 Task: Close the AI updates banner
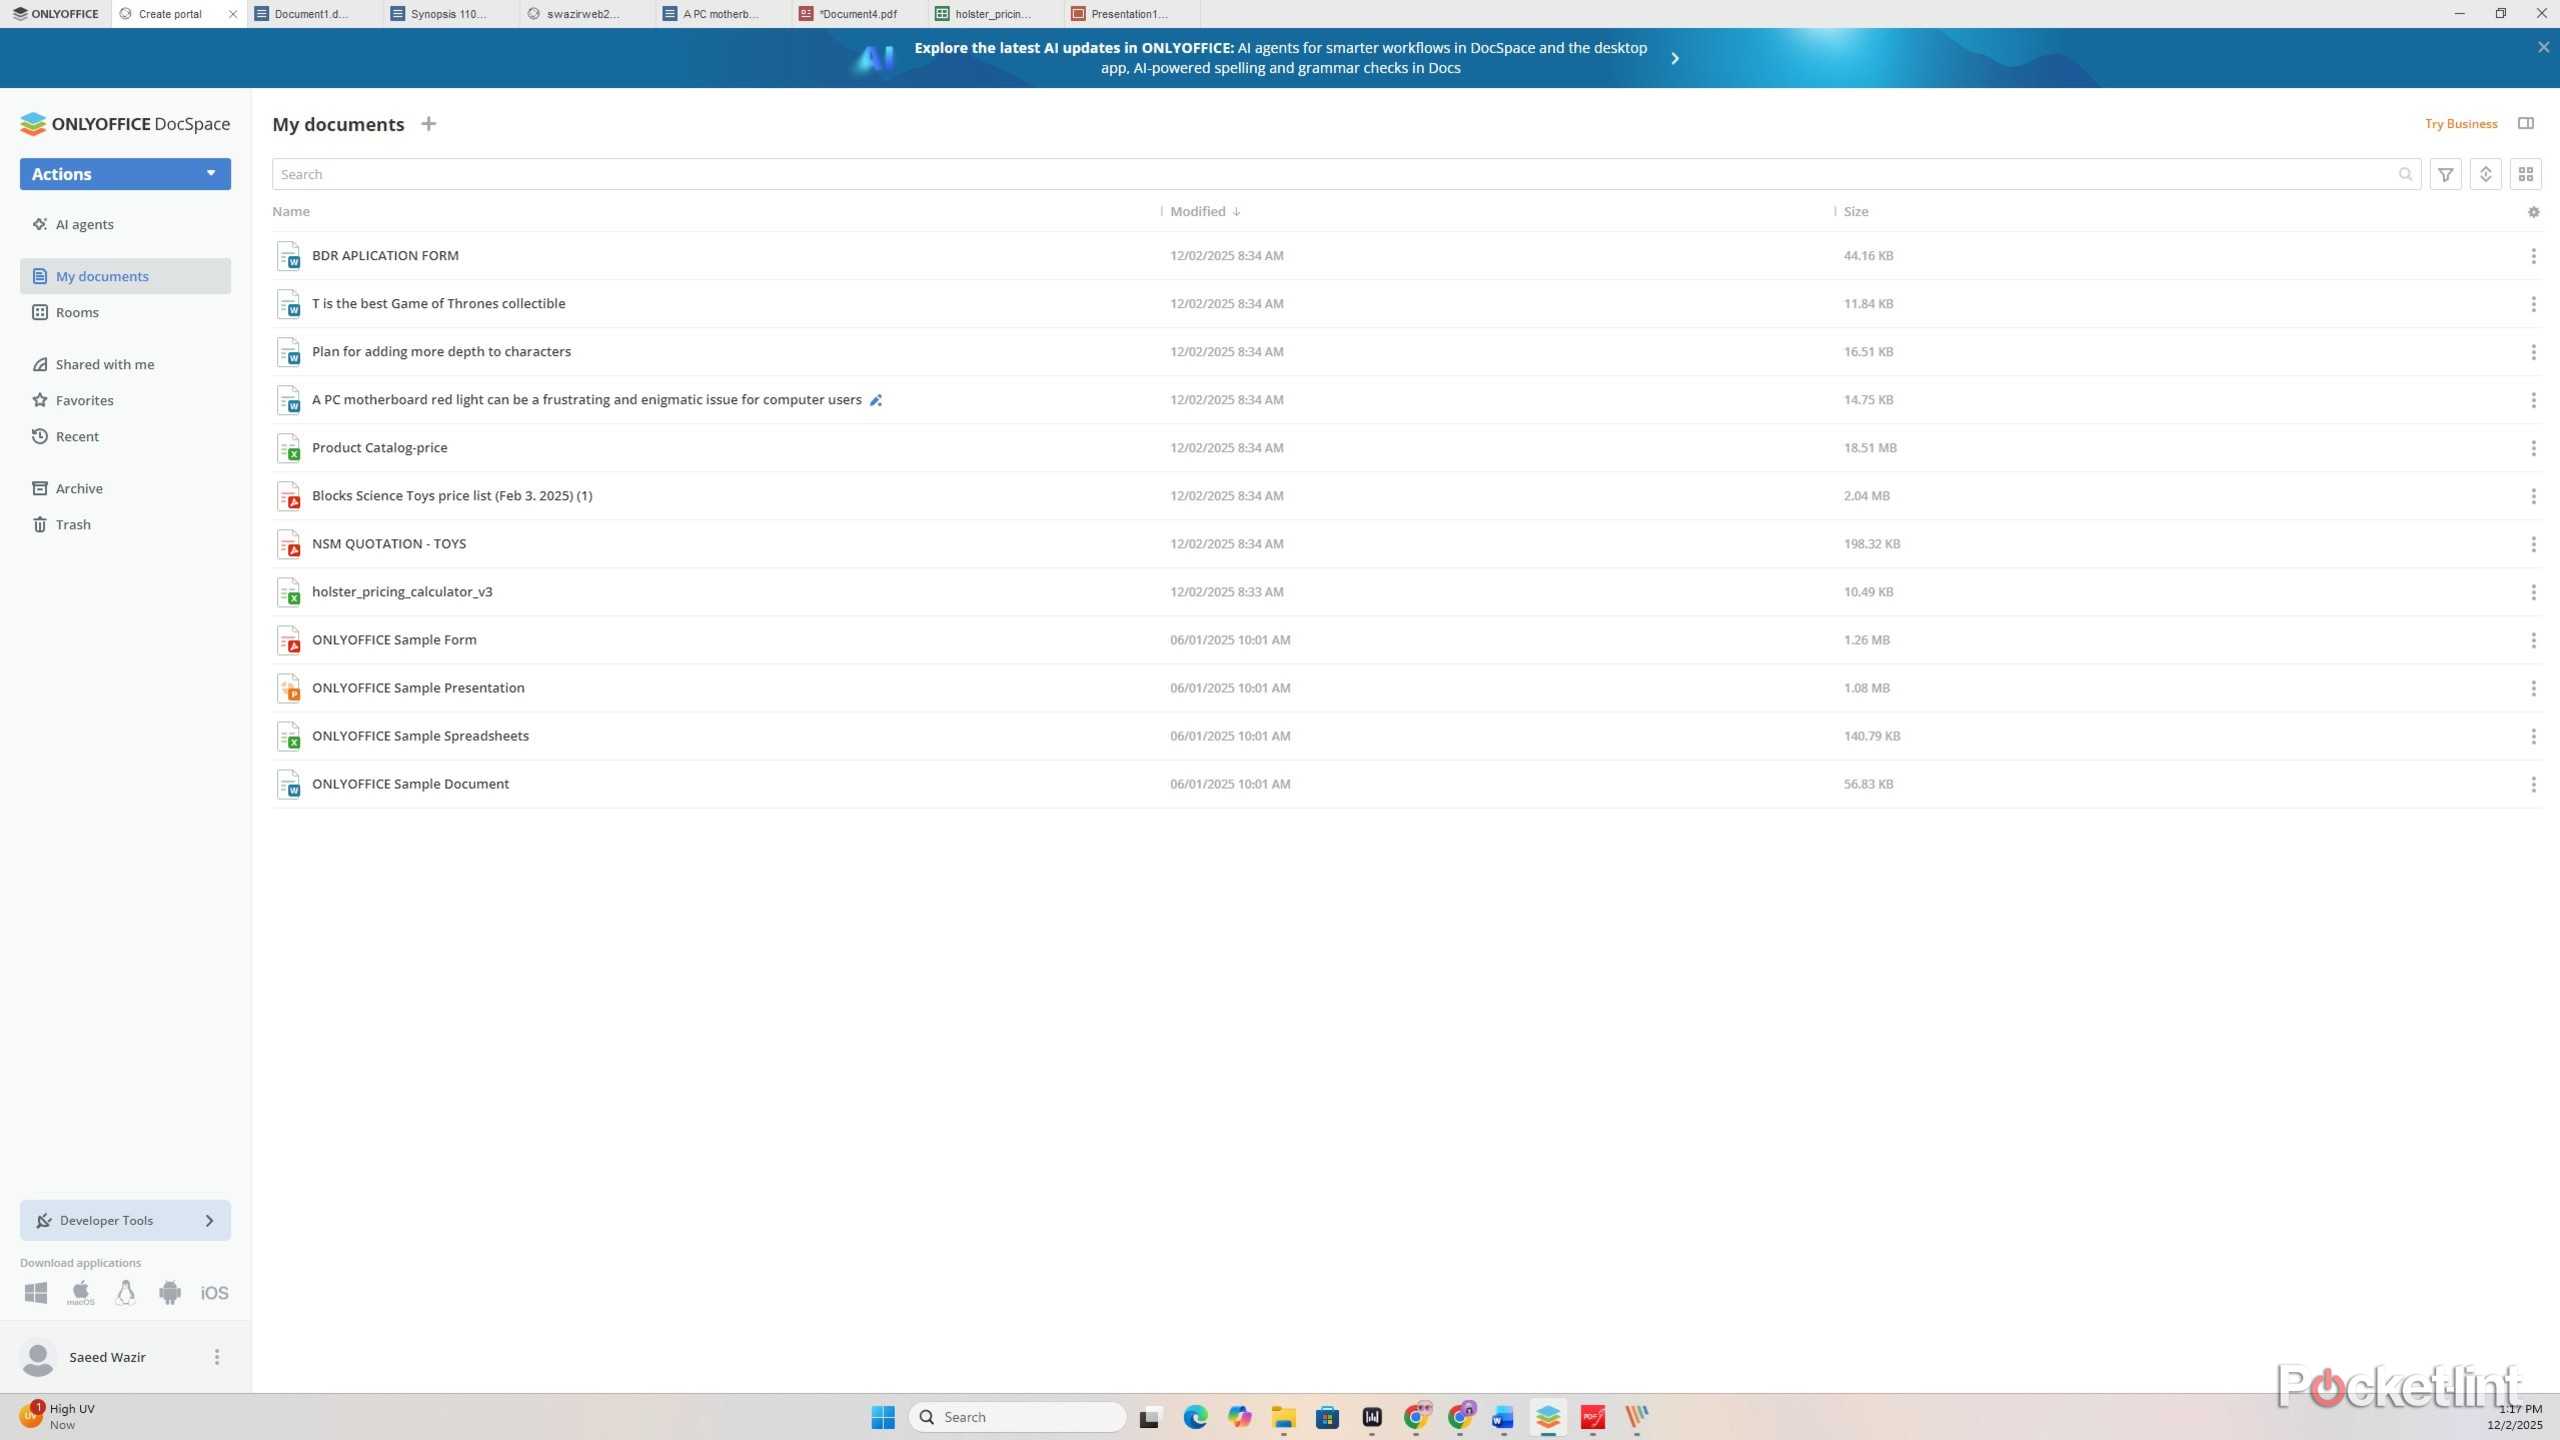(x=2543, y=47)
